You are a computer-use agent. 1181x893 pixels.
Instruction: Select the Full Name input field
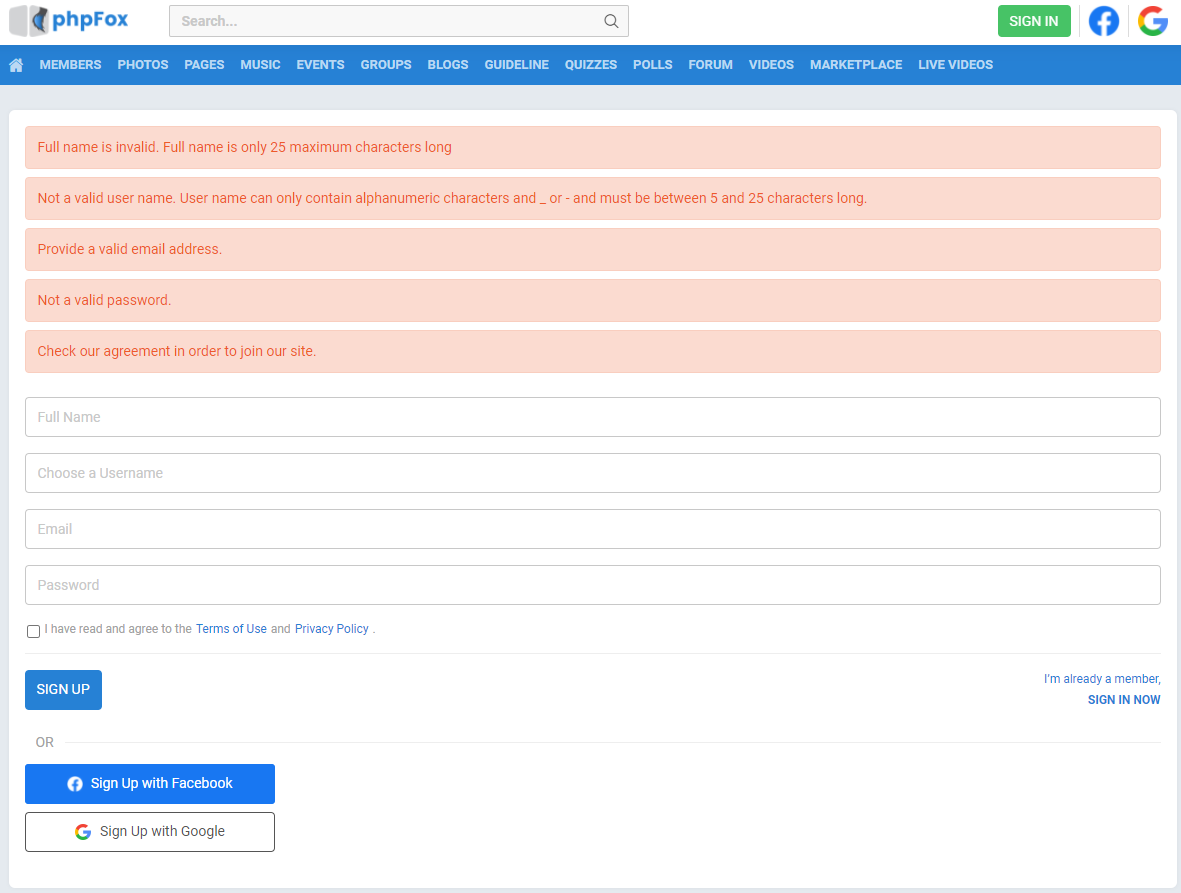click(592, 417)
